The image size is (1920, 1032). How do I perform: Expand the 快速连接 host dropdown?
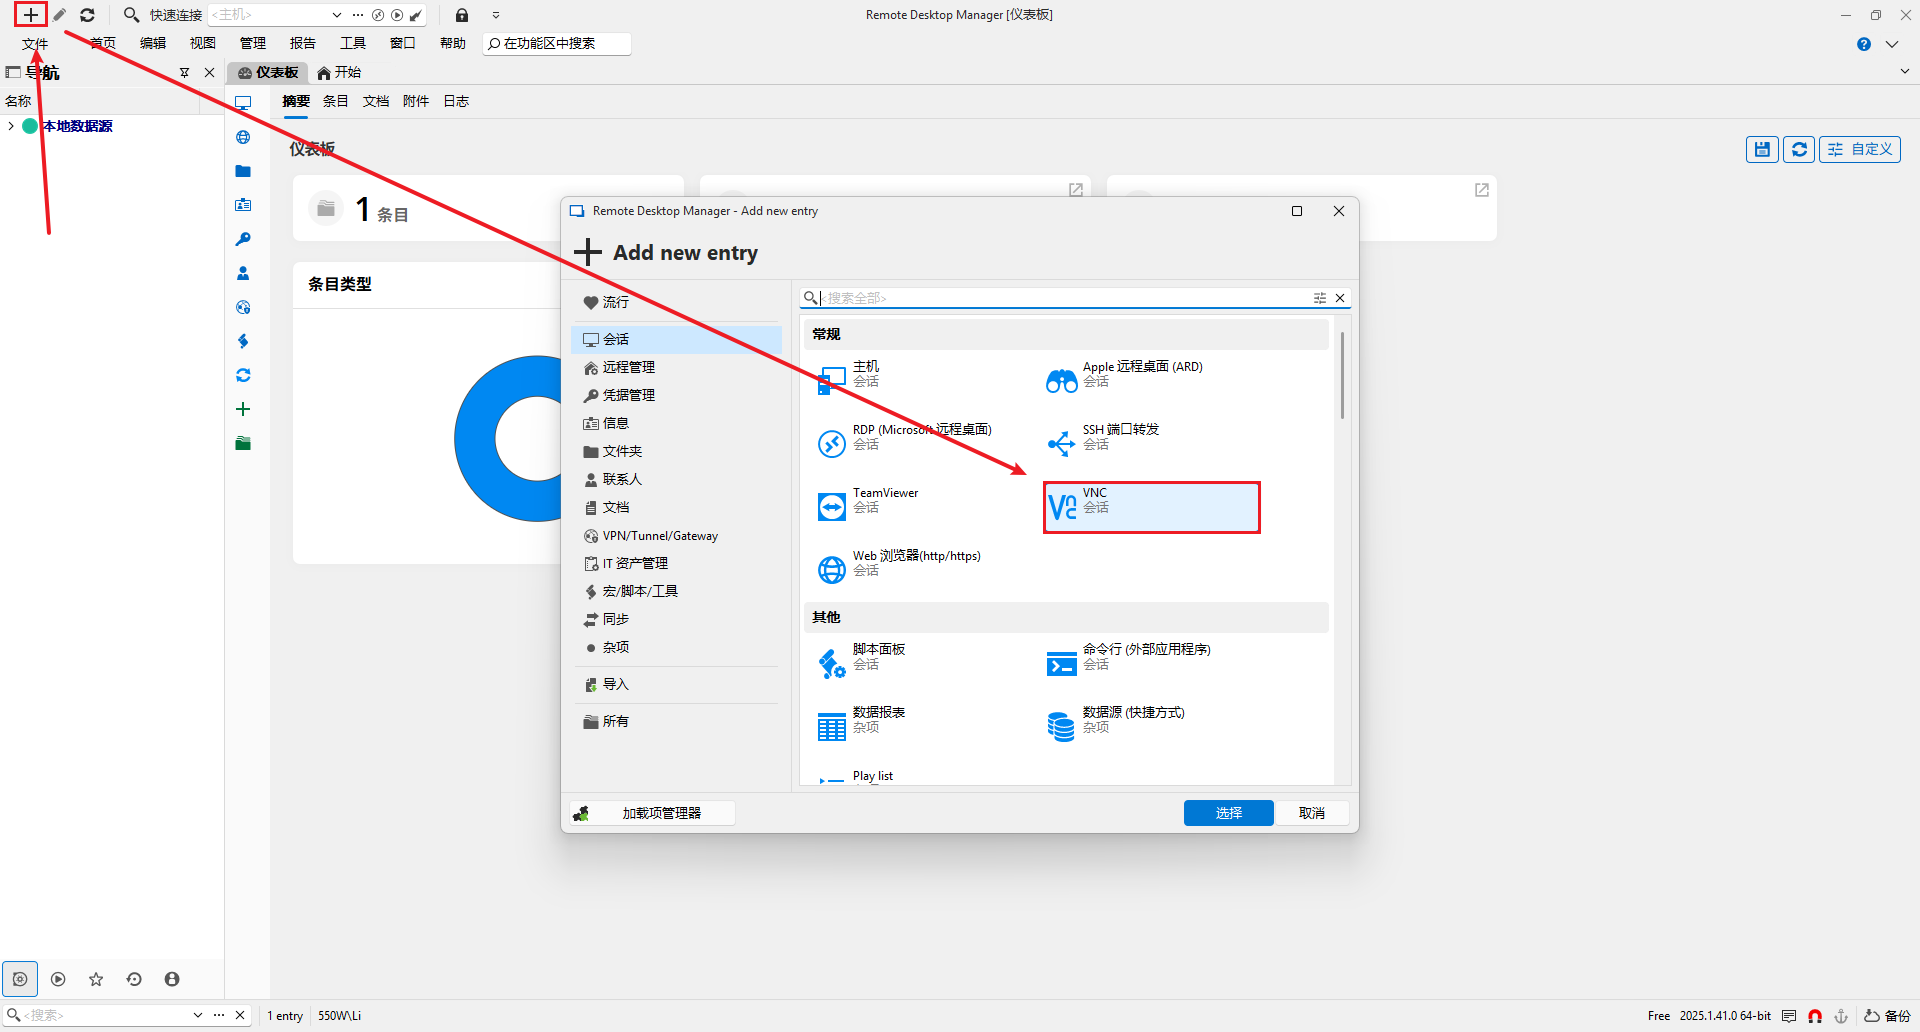[x=335, y=14]
